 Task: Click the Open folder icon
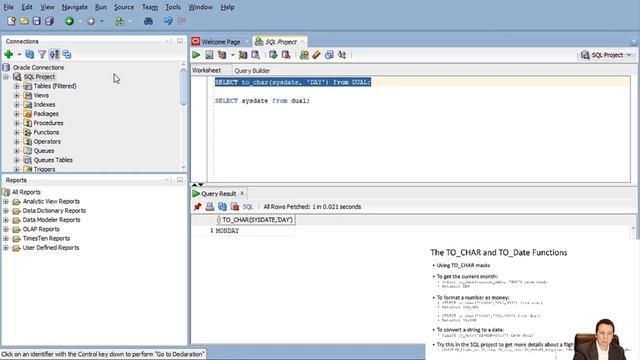(24, 21)
